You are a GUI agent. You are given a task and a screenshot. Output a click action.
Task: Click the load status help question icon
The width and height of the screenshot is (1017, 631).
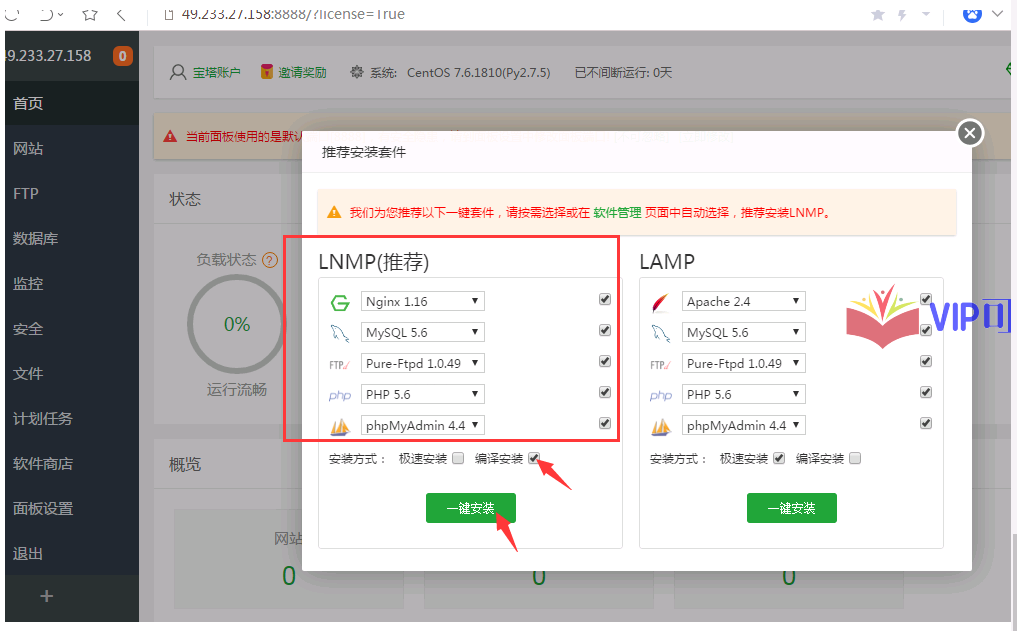(269, 260)
